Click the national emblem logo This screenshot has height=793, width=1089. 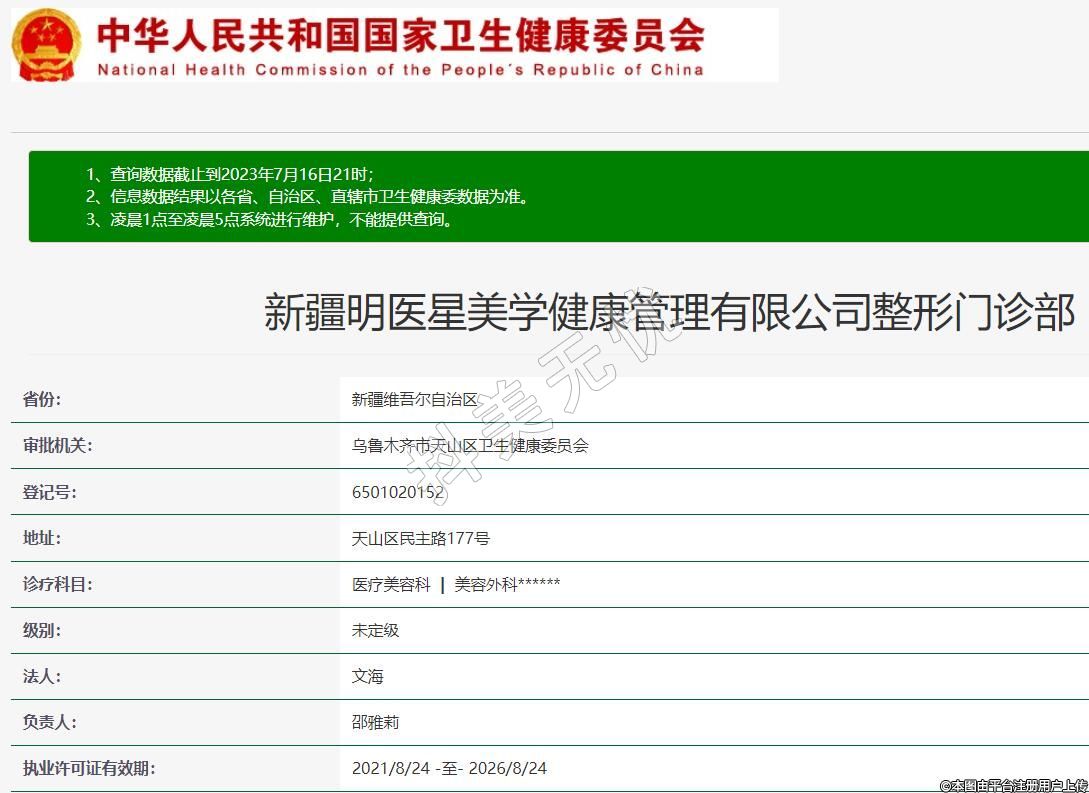(x=47, y=45)
